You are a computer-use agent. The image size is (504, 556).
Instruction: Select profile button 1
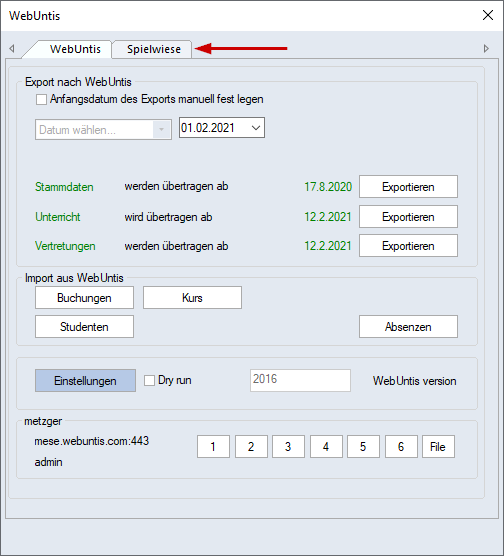(213, 446)
